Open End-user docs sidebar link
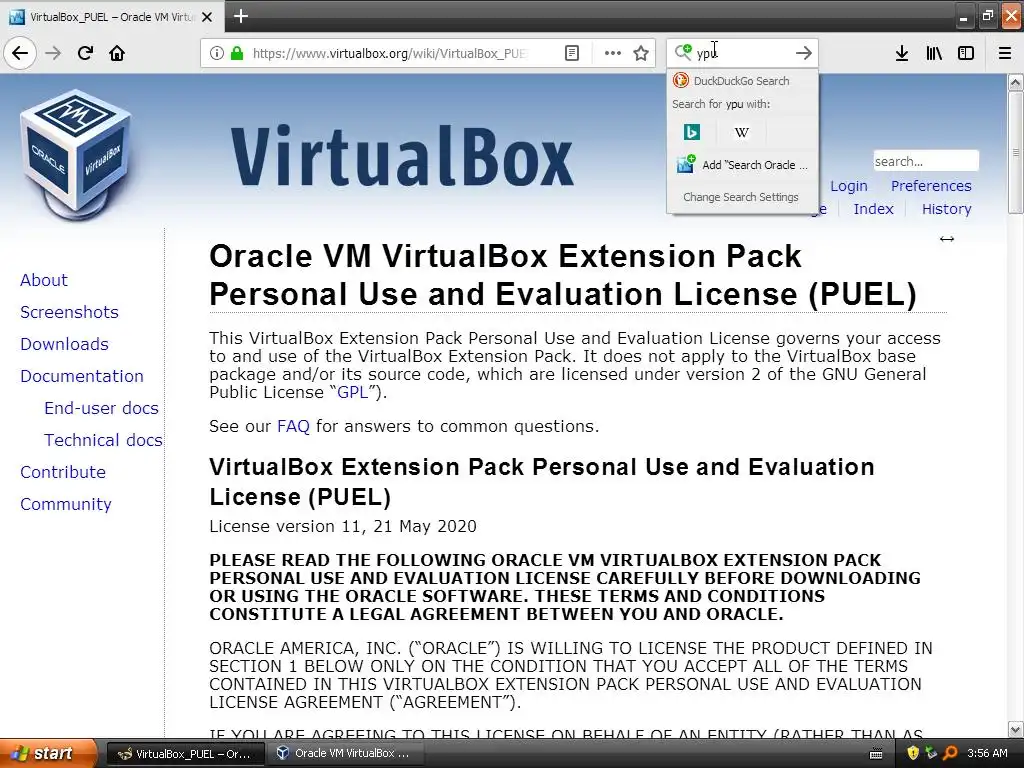 (x=101, y=408)
